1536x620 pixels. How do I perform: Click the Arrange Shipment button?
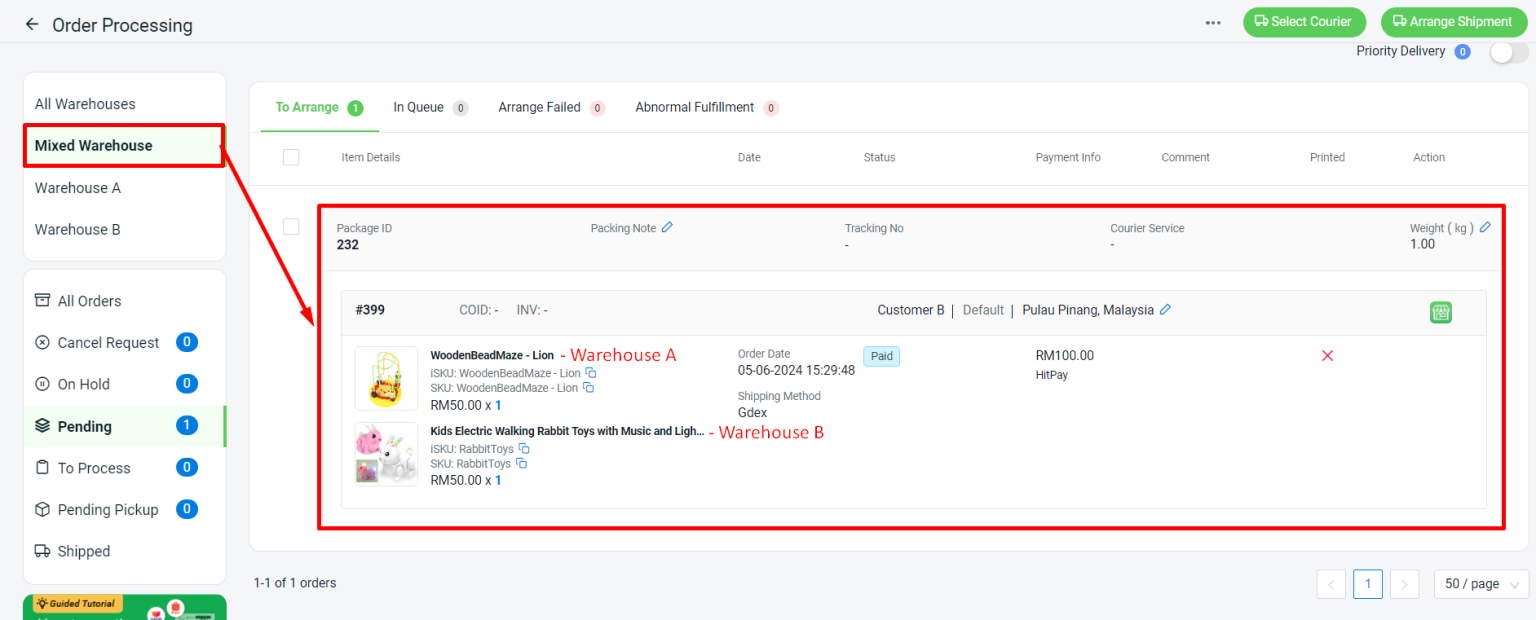click(1453, 21)
